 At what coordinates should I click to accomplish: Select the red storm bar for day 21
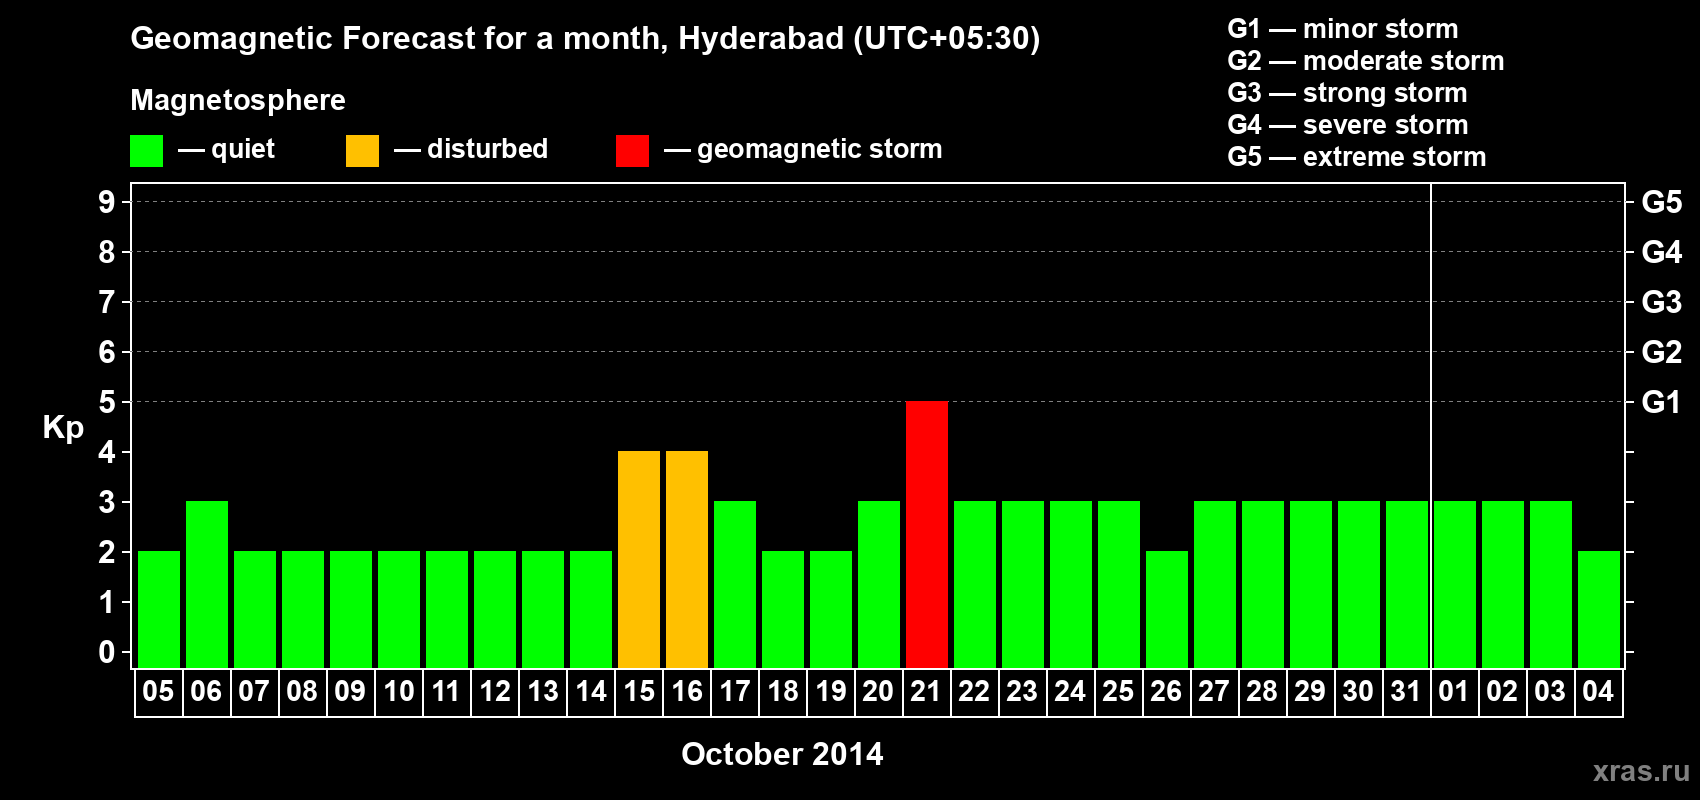(x=927, y=534)
